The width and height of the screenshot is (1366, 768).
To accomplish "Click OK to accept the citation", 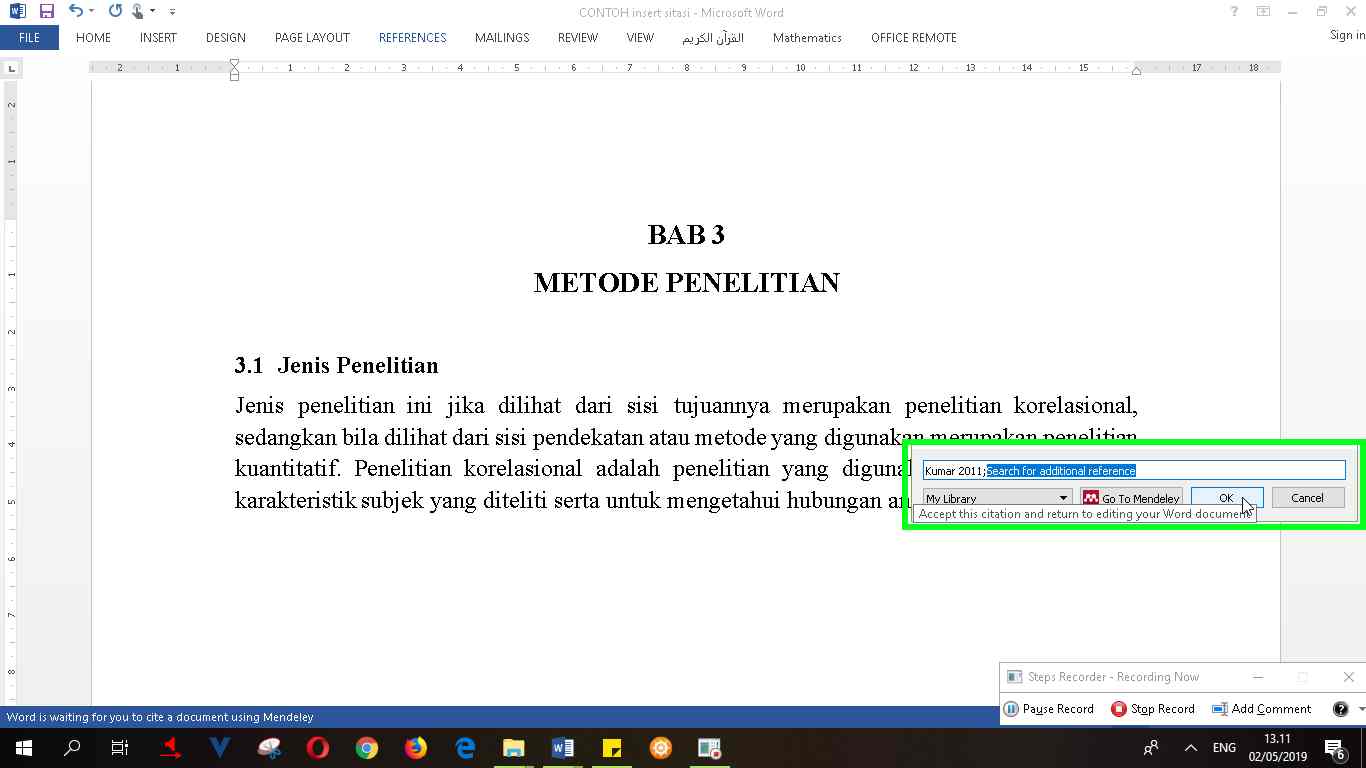I will click(1226, 498).
